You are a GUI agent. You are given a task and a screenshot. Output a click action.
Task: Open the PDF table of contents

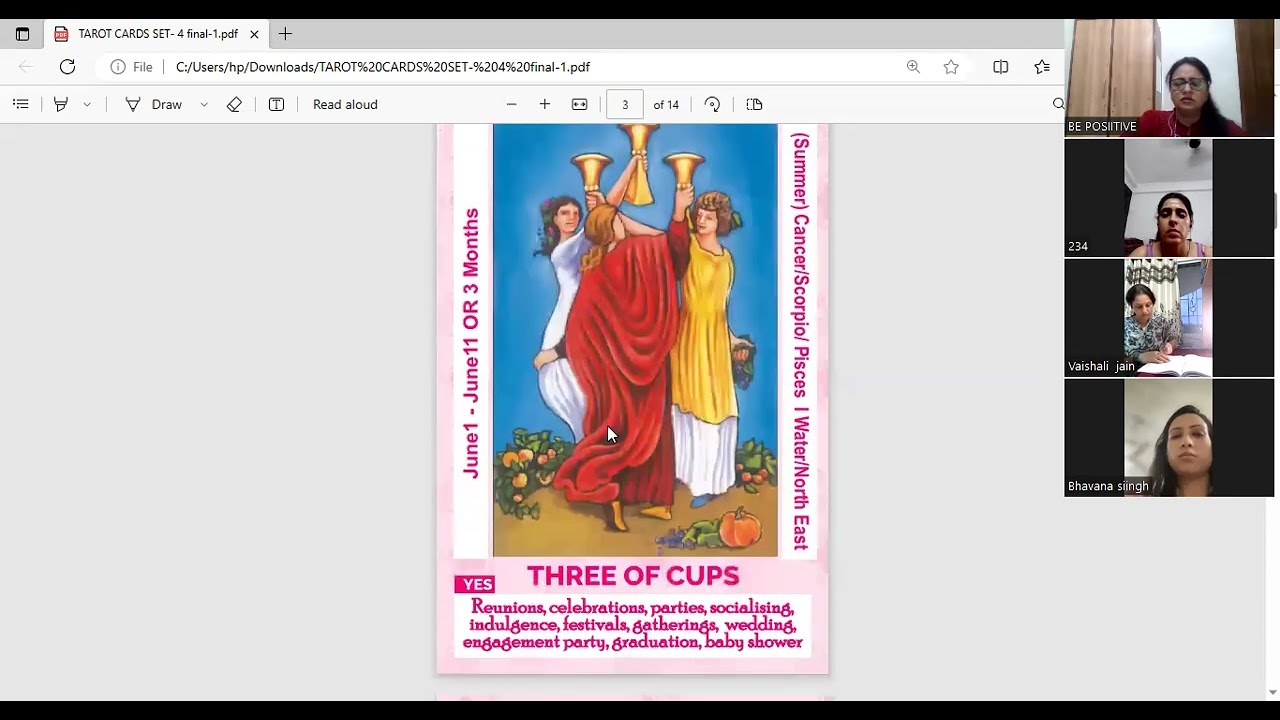tap(21, 104)
